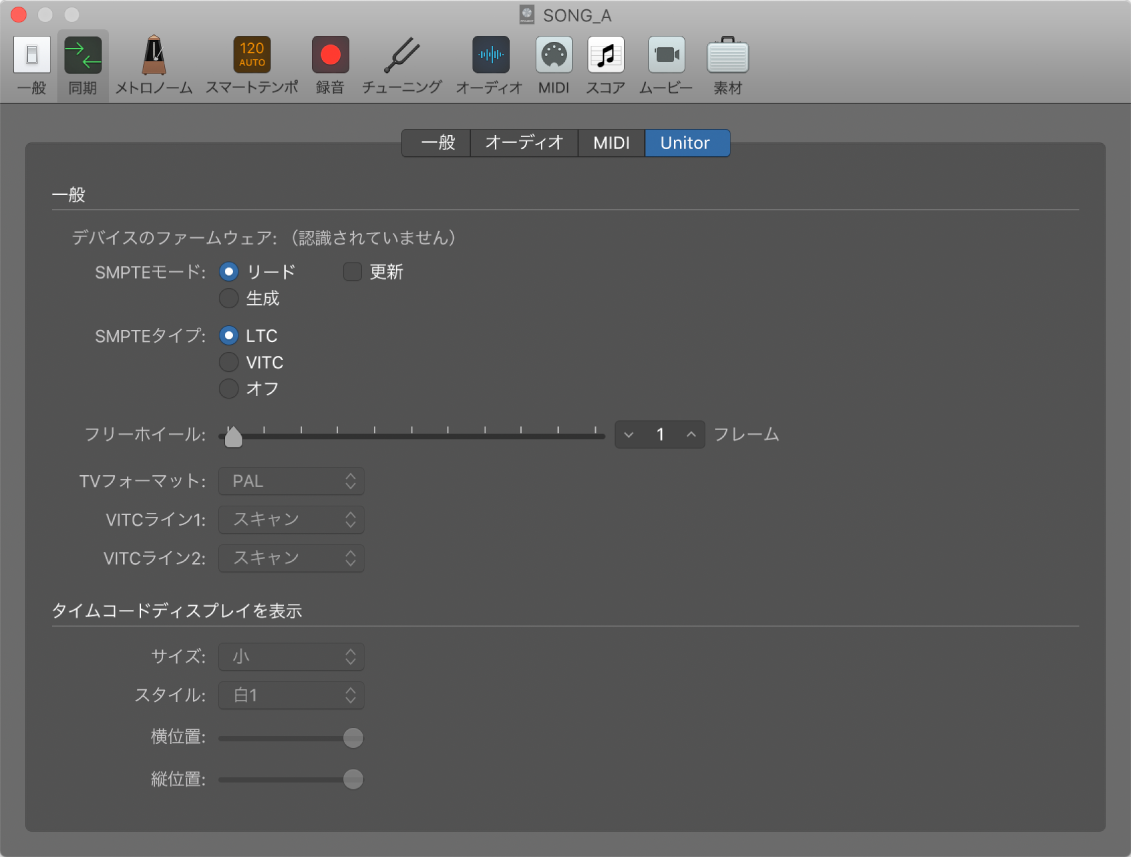Viewport: 1131px width, 857px height.
Task: Turn SMPTE type オフ
Action: 229,388
